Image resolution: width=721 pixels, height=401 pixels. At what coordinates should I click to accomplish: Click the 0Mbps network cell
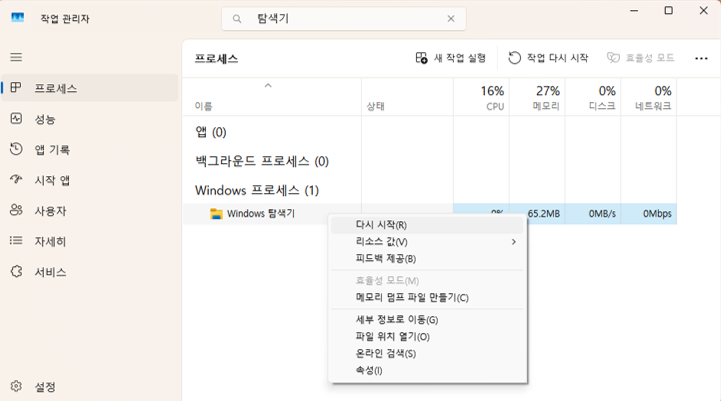[x=648, y=213]
